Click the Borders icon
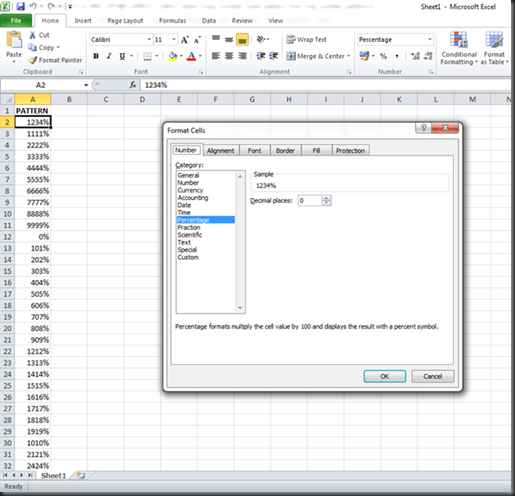Image resolution: width=515 pixels, height=496 pixels. point(147,56)
